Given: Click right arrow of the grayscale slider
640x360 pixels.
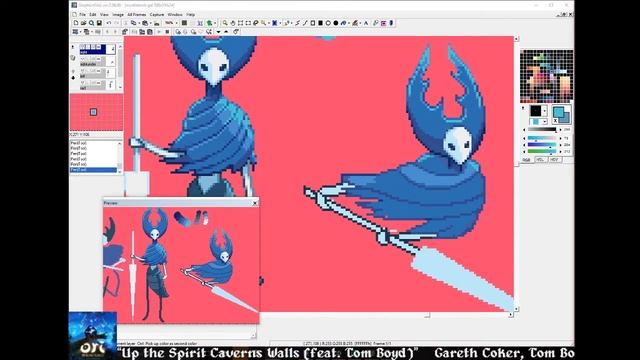Looking at the screenshot, I should [x=560, y=129].
